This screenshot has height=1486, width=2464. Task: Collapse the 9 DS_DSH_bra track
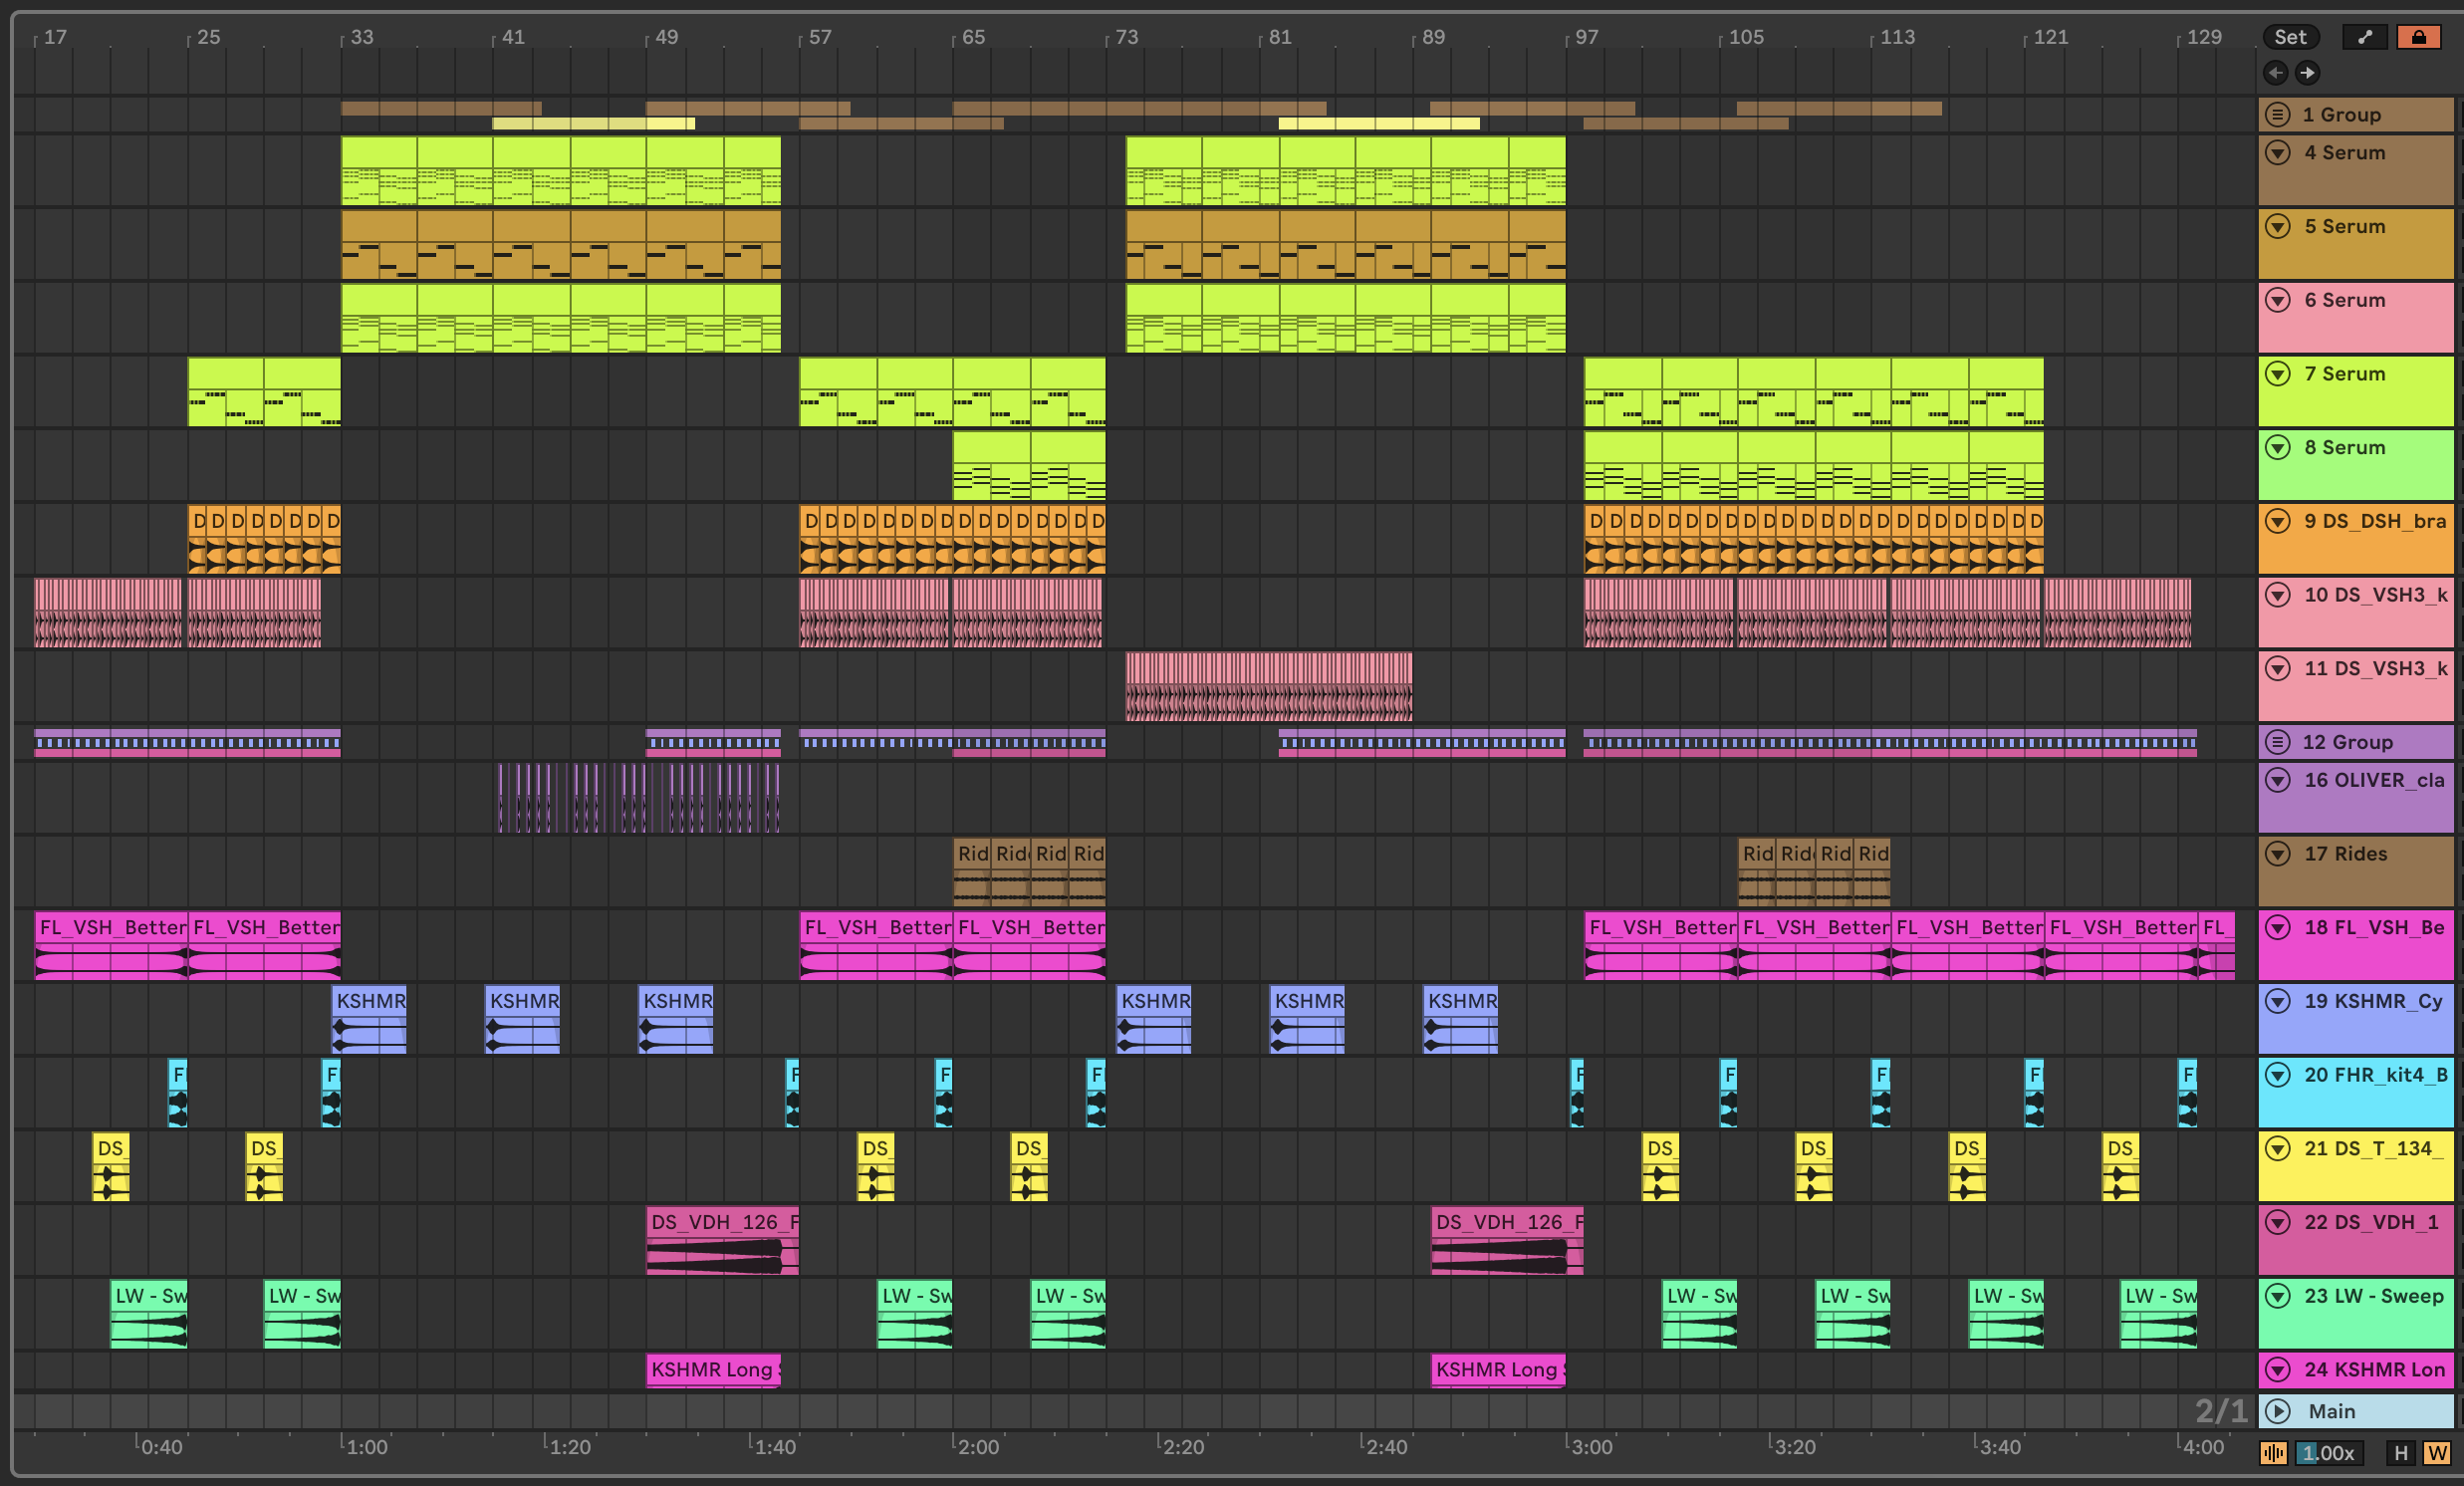click(2277, 521)
